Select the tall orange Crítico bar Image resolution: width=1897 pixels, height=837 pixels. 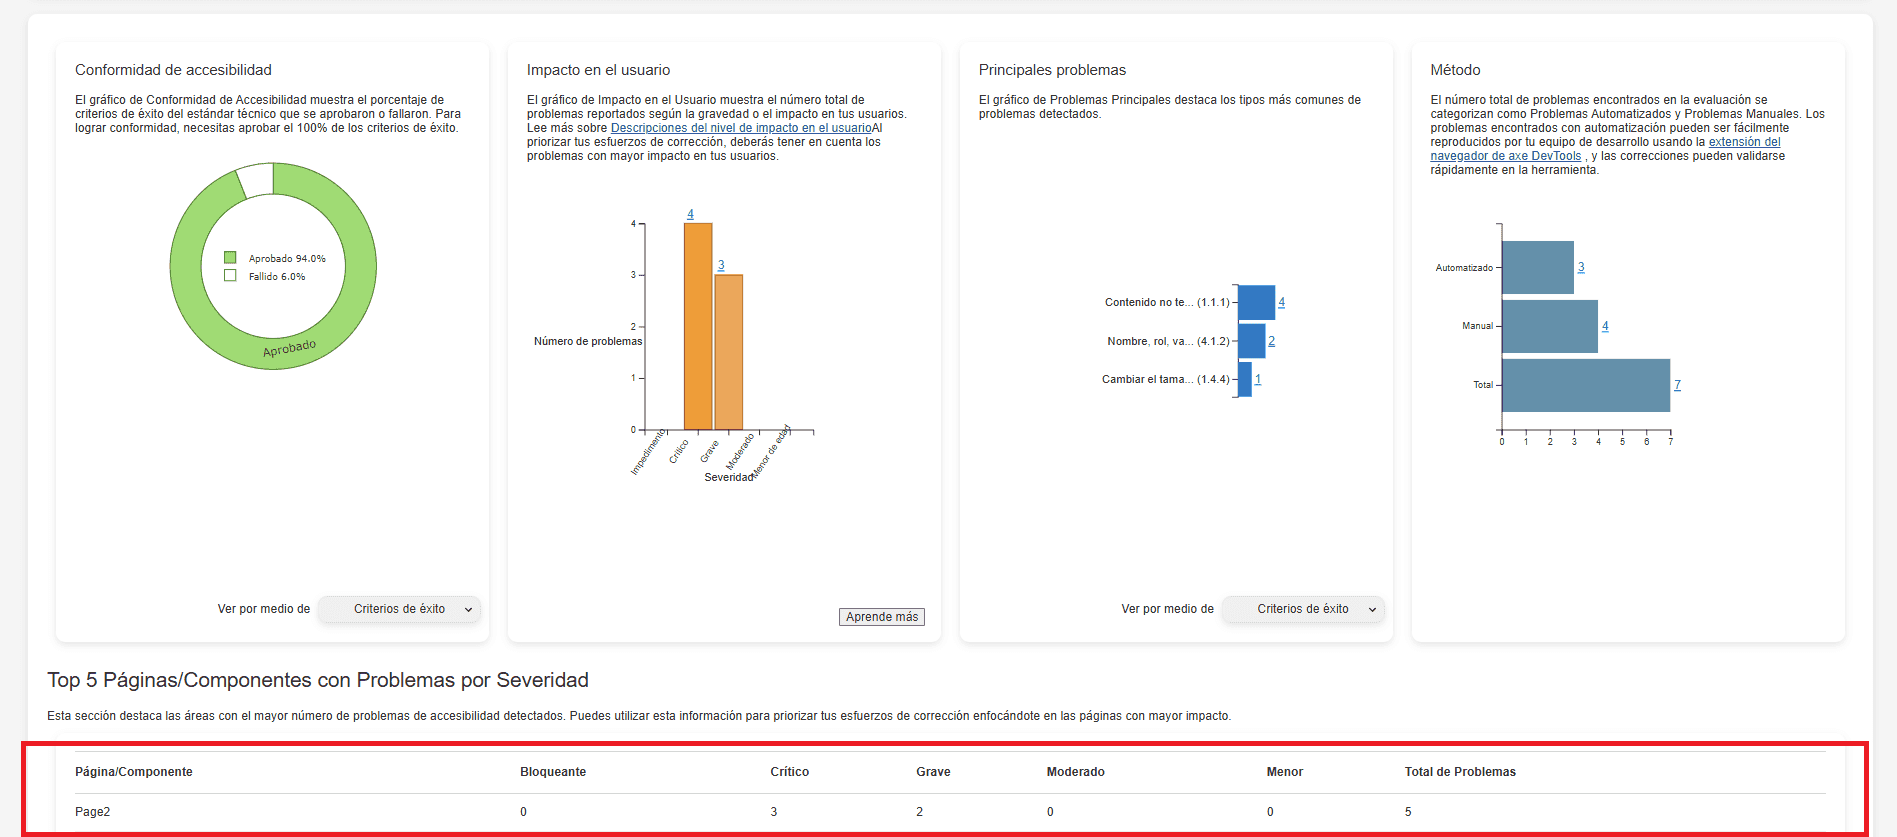698,326
